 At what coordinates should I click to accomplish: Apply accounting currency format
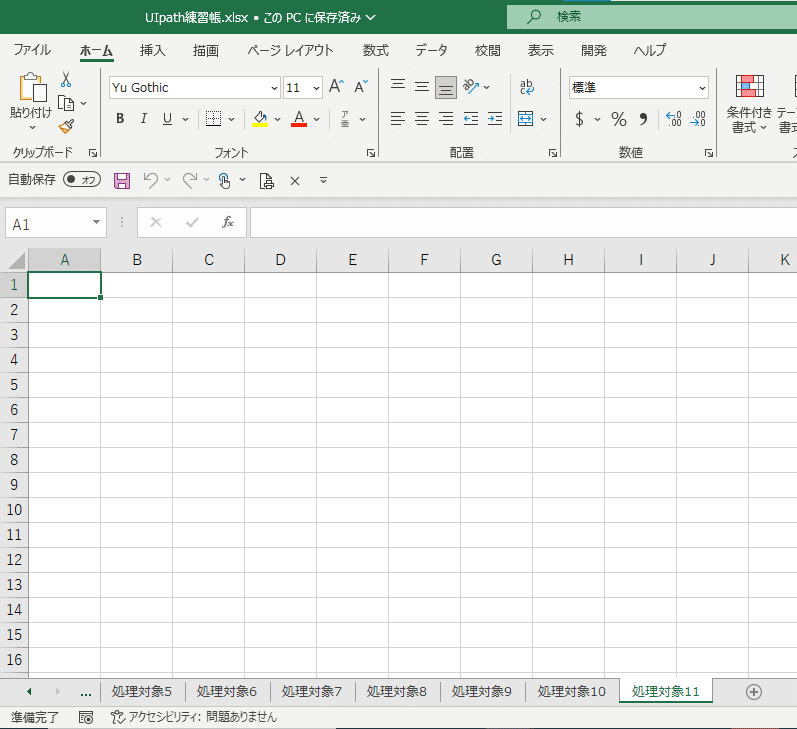pos(579,119)
